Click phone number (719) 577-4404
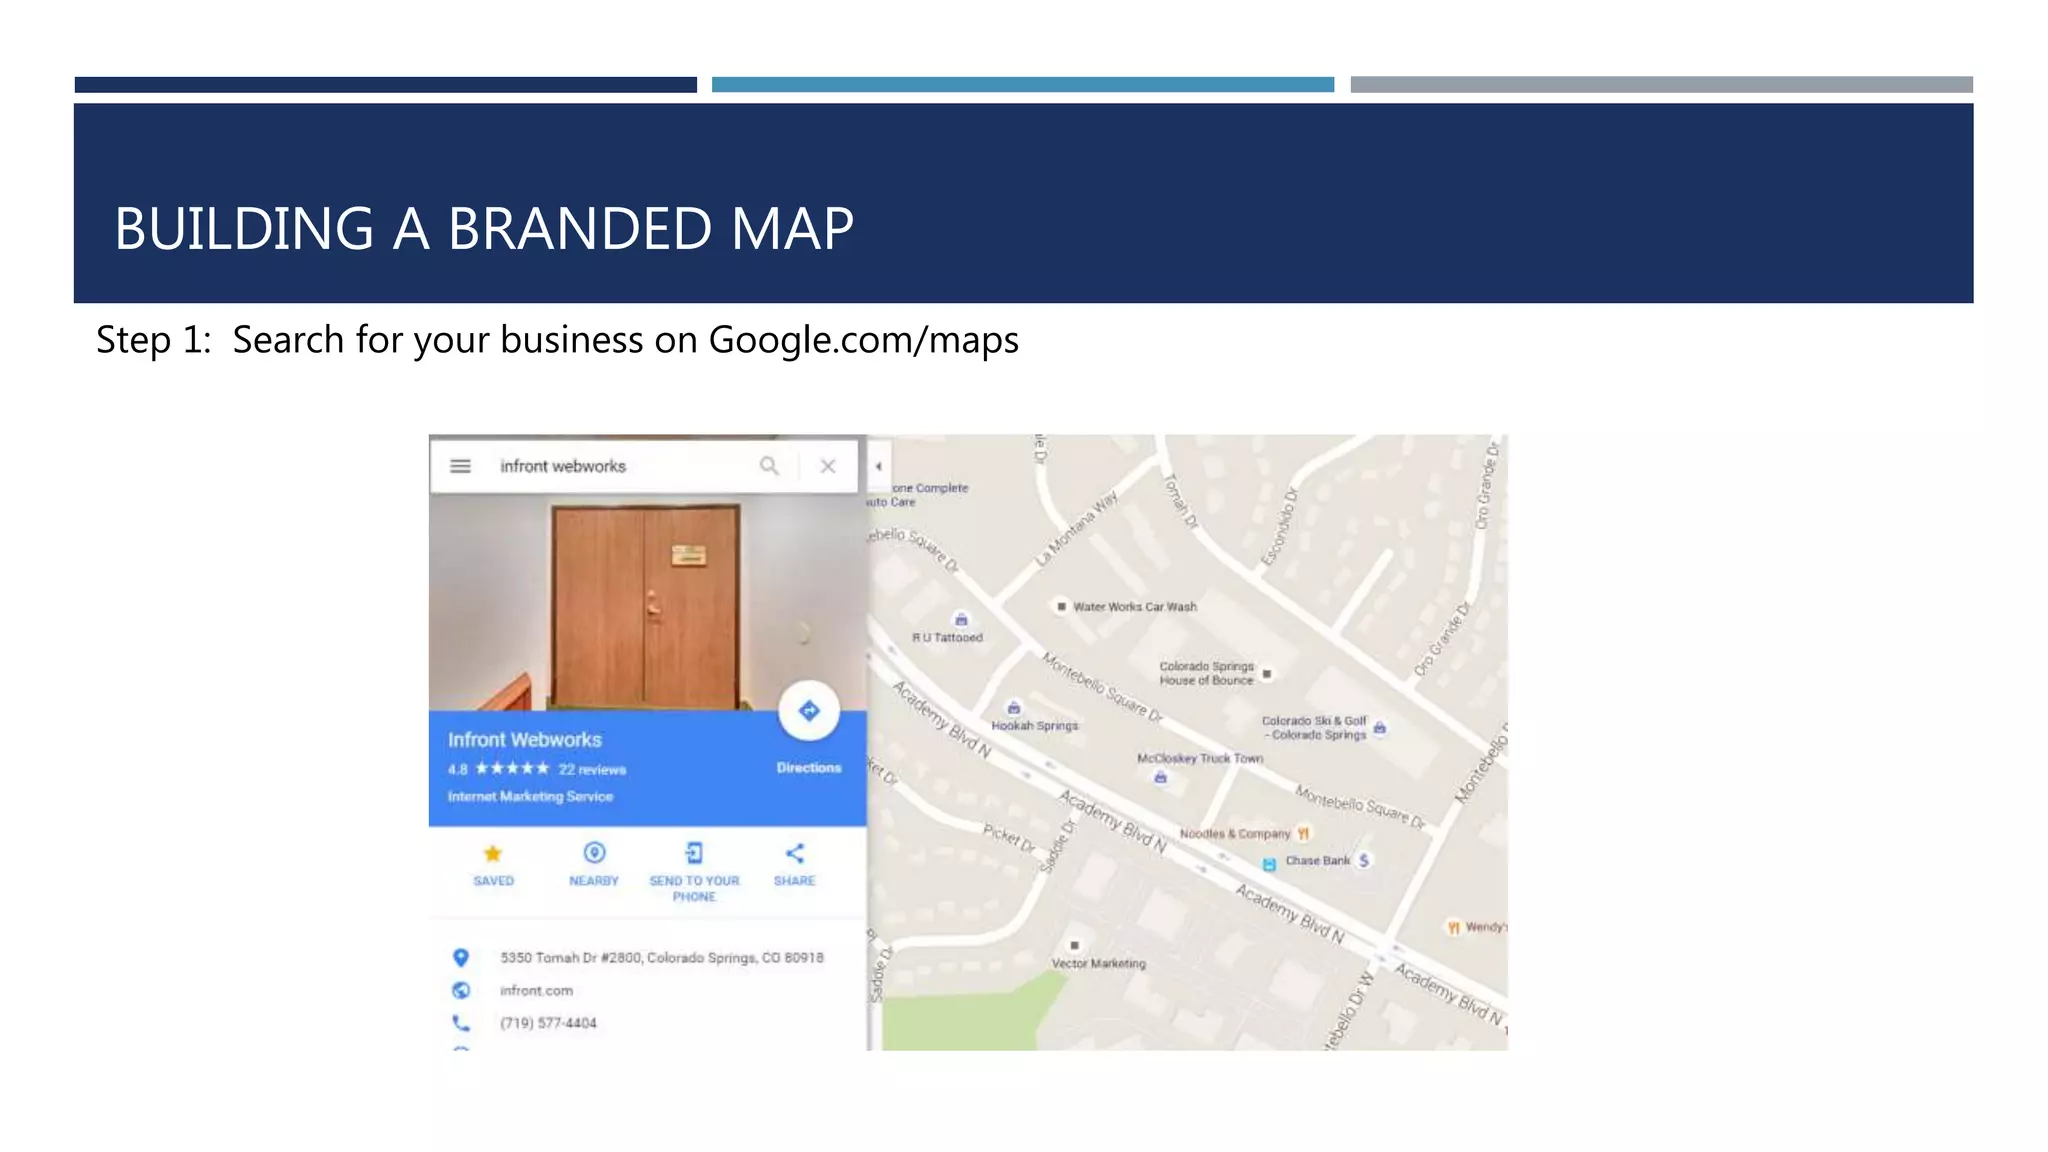This screenshot has height=1152, width=2048. [548, 1023]
